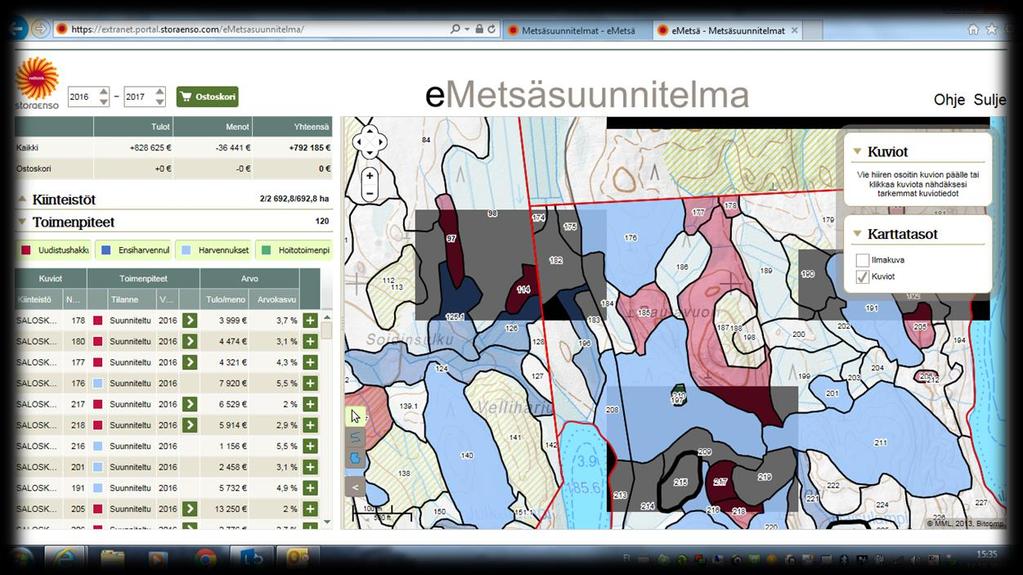Select stand 140 on the map
The height and width of the screenshot is (575, 1023).
coord(467,456)
